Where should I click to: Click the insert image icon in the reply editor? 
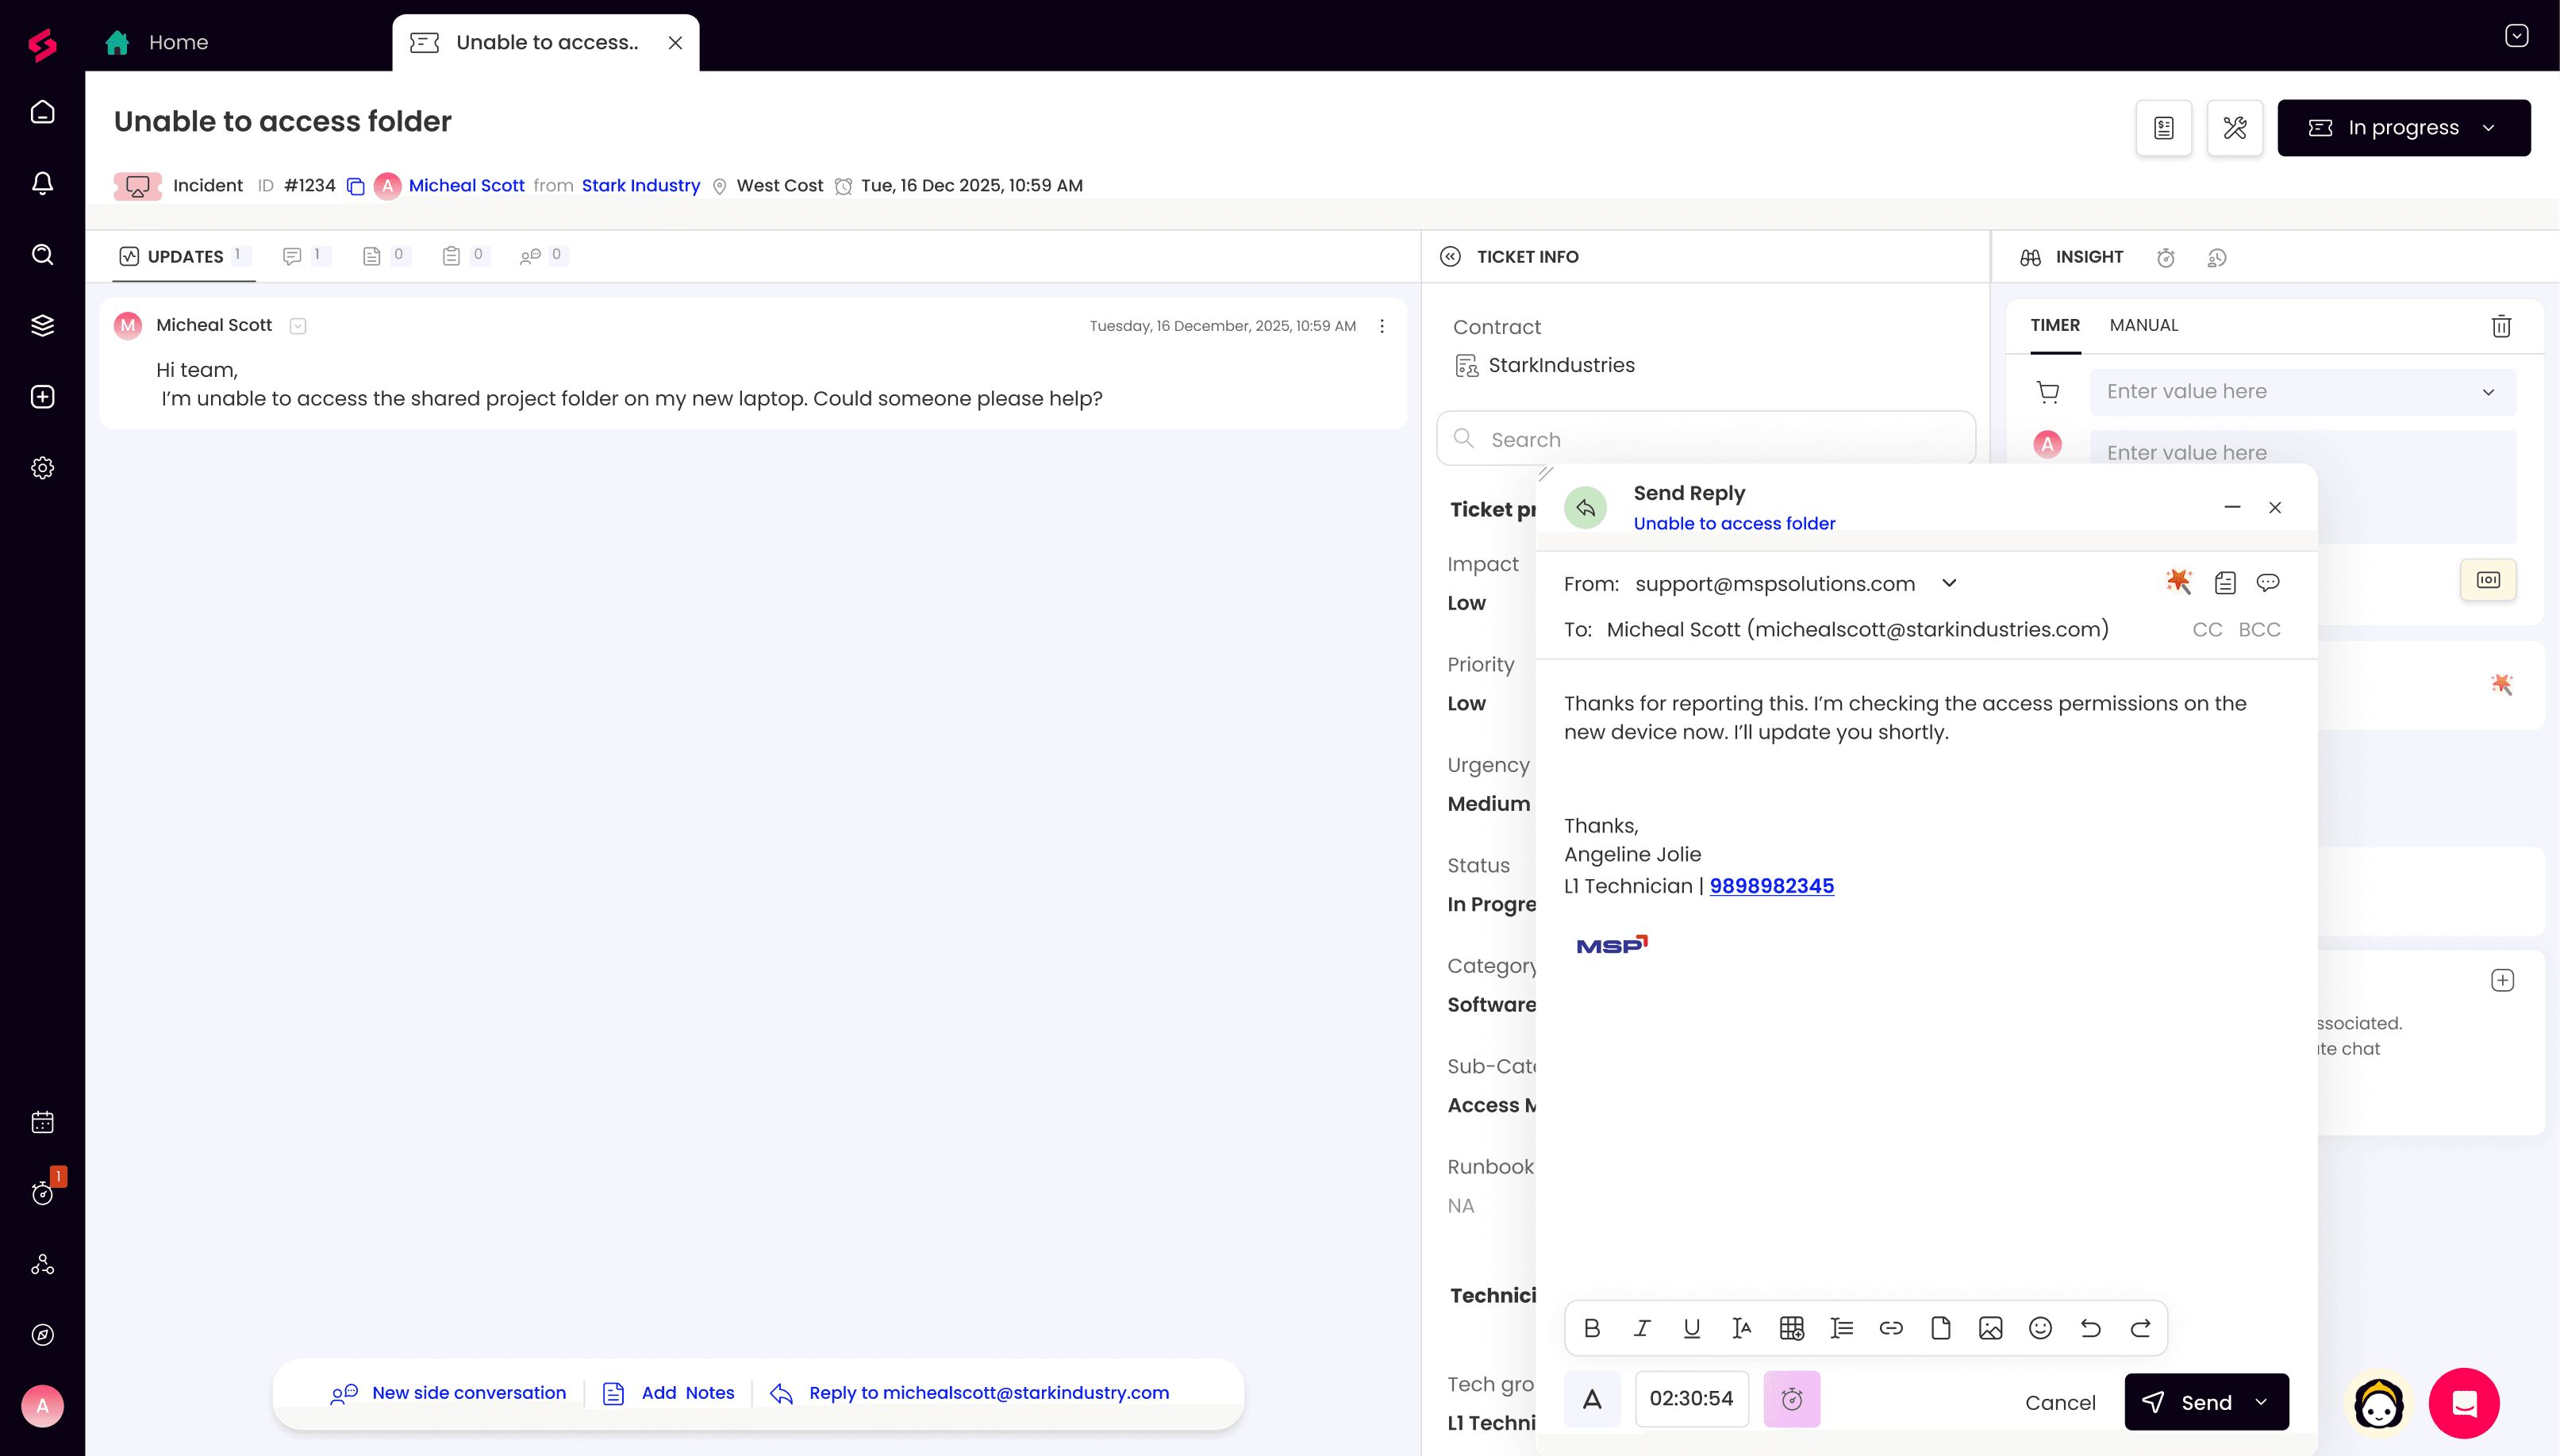(x=1990, y=1328)
